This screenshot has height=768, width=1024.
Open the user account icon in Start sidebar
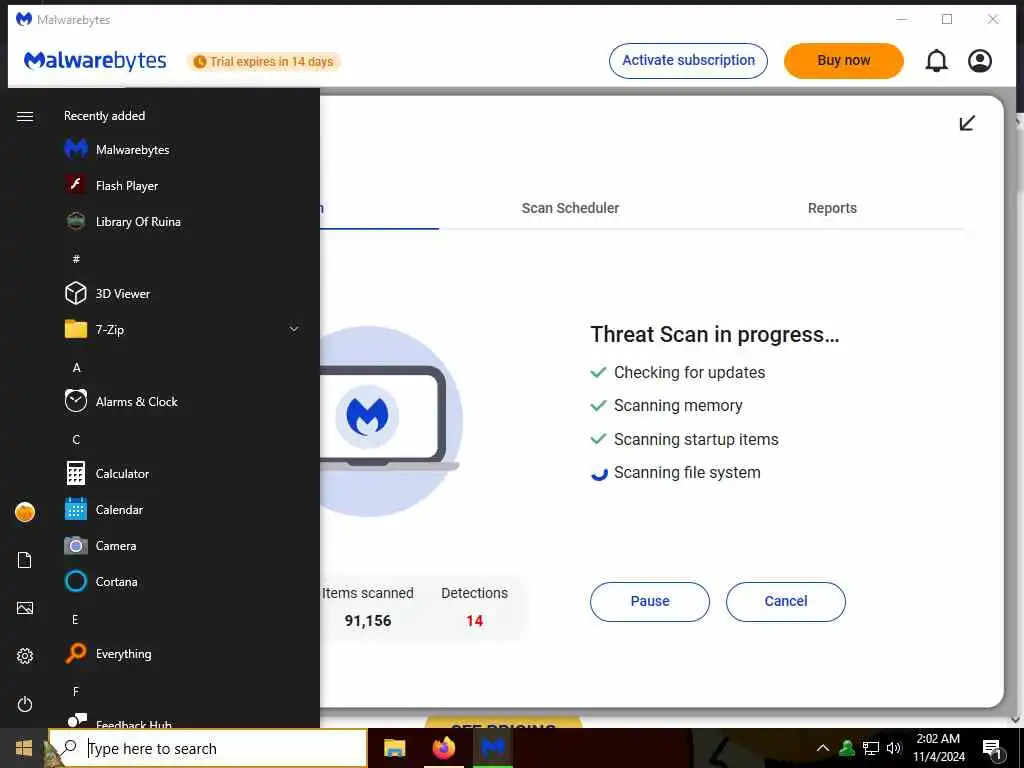tap(25, 512)
